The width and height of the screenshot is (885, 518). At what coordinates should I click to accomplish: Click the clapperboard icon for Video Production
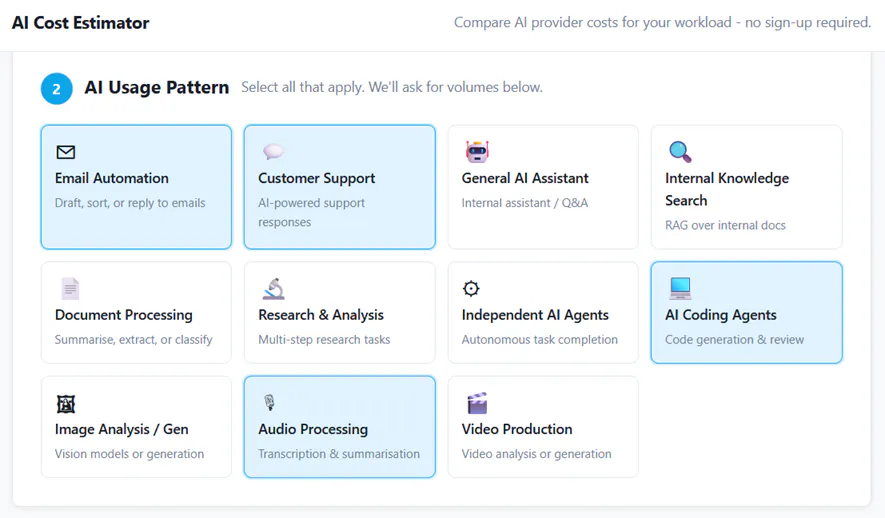point(477,403)
